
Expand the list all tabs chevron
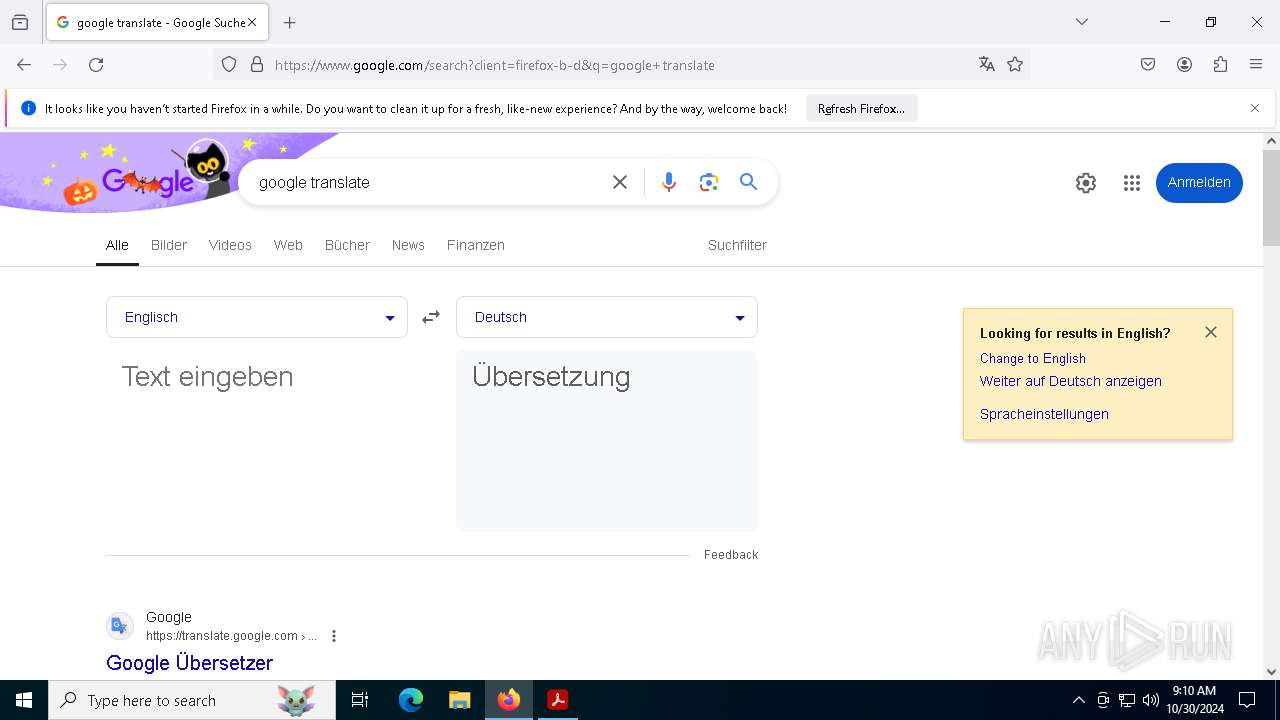[x=1082, y=22]
